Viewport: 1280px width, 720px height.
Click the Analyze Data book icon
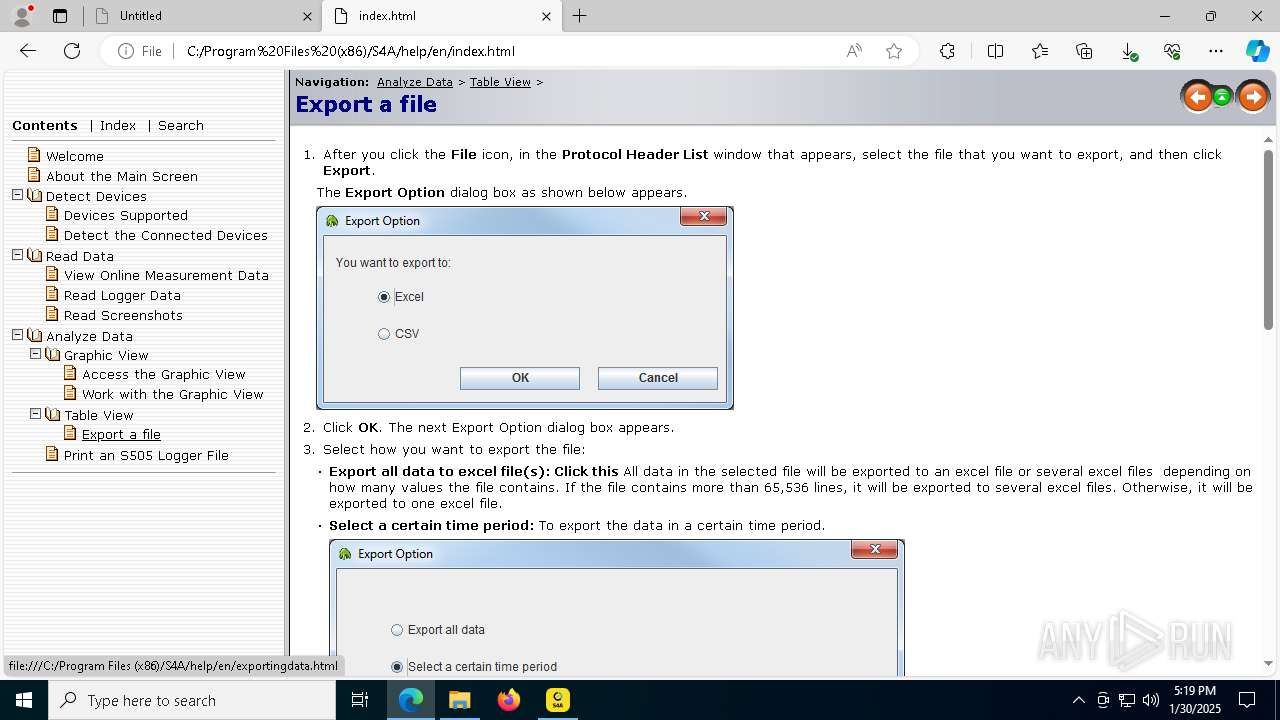coord(35,335)
